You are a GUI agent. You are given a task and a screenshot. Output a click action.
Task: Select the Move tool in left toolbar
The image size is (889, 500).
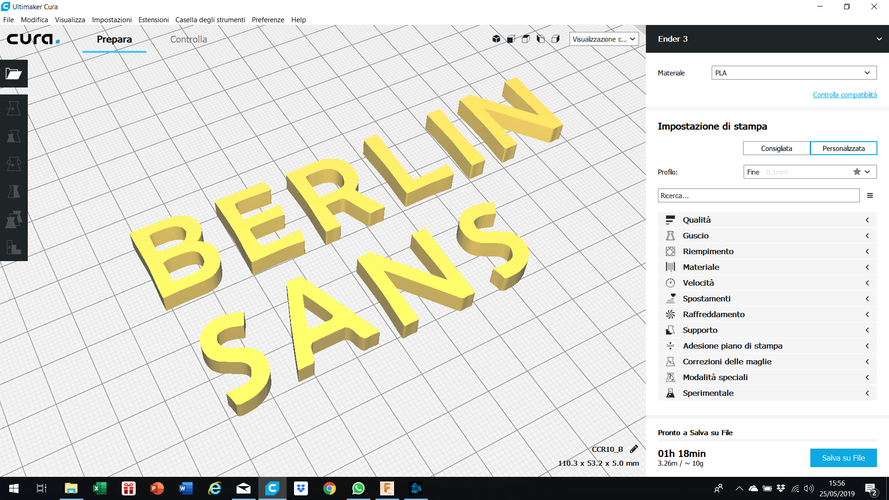pos(14,108)
